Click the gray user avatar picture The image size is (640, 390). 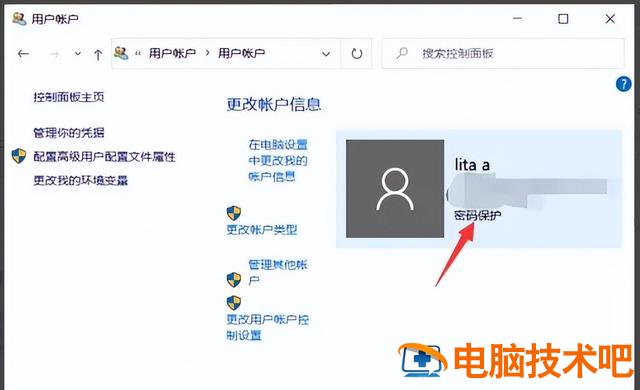point(395,188)
